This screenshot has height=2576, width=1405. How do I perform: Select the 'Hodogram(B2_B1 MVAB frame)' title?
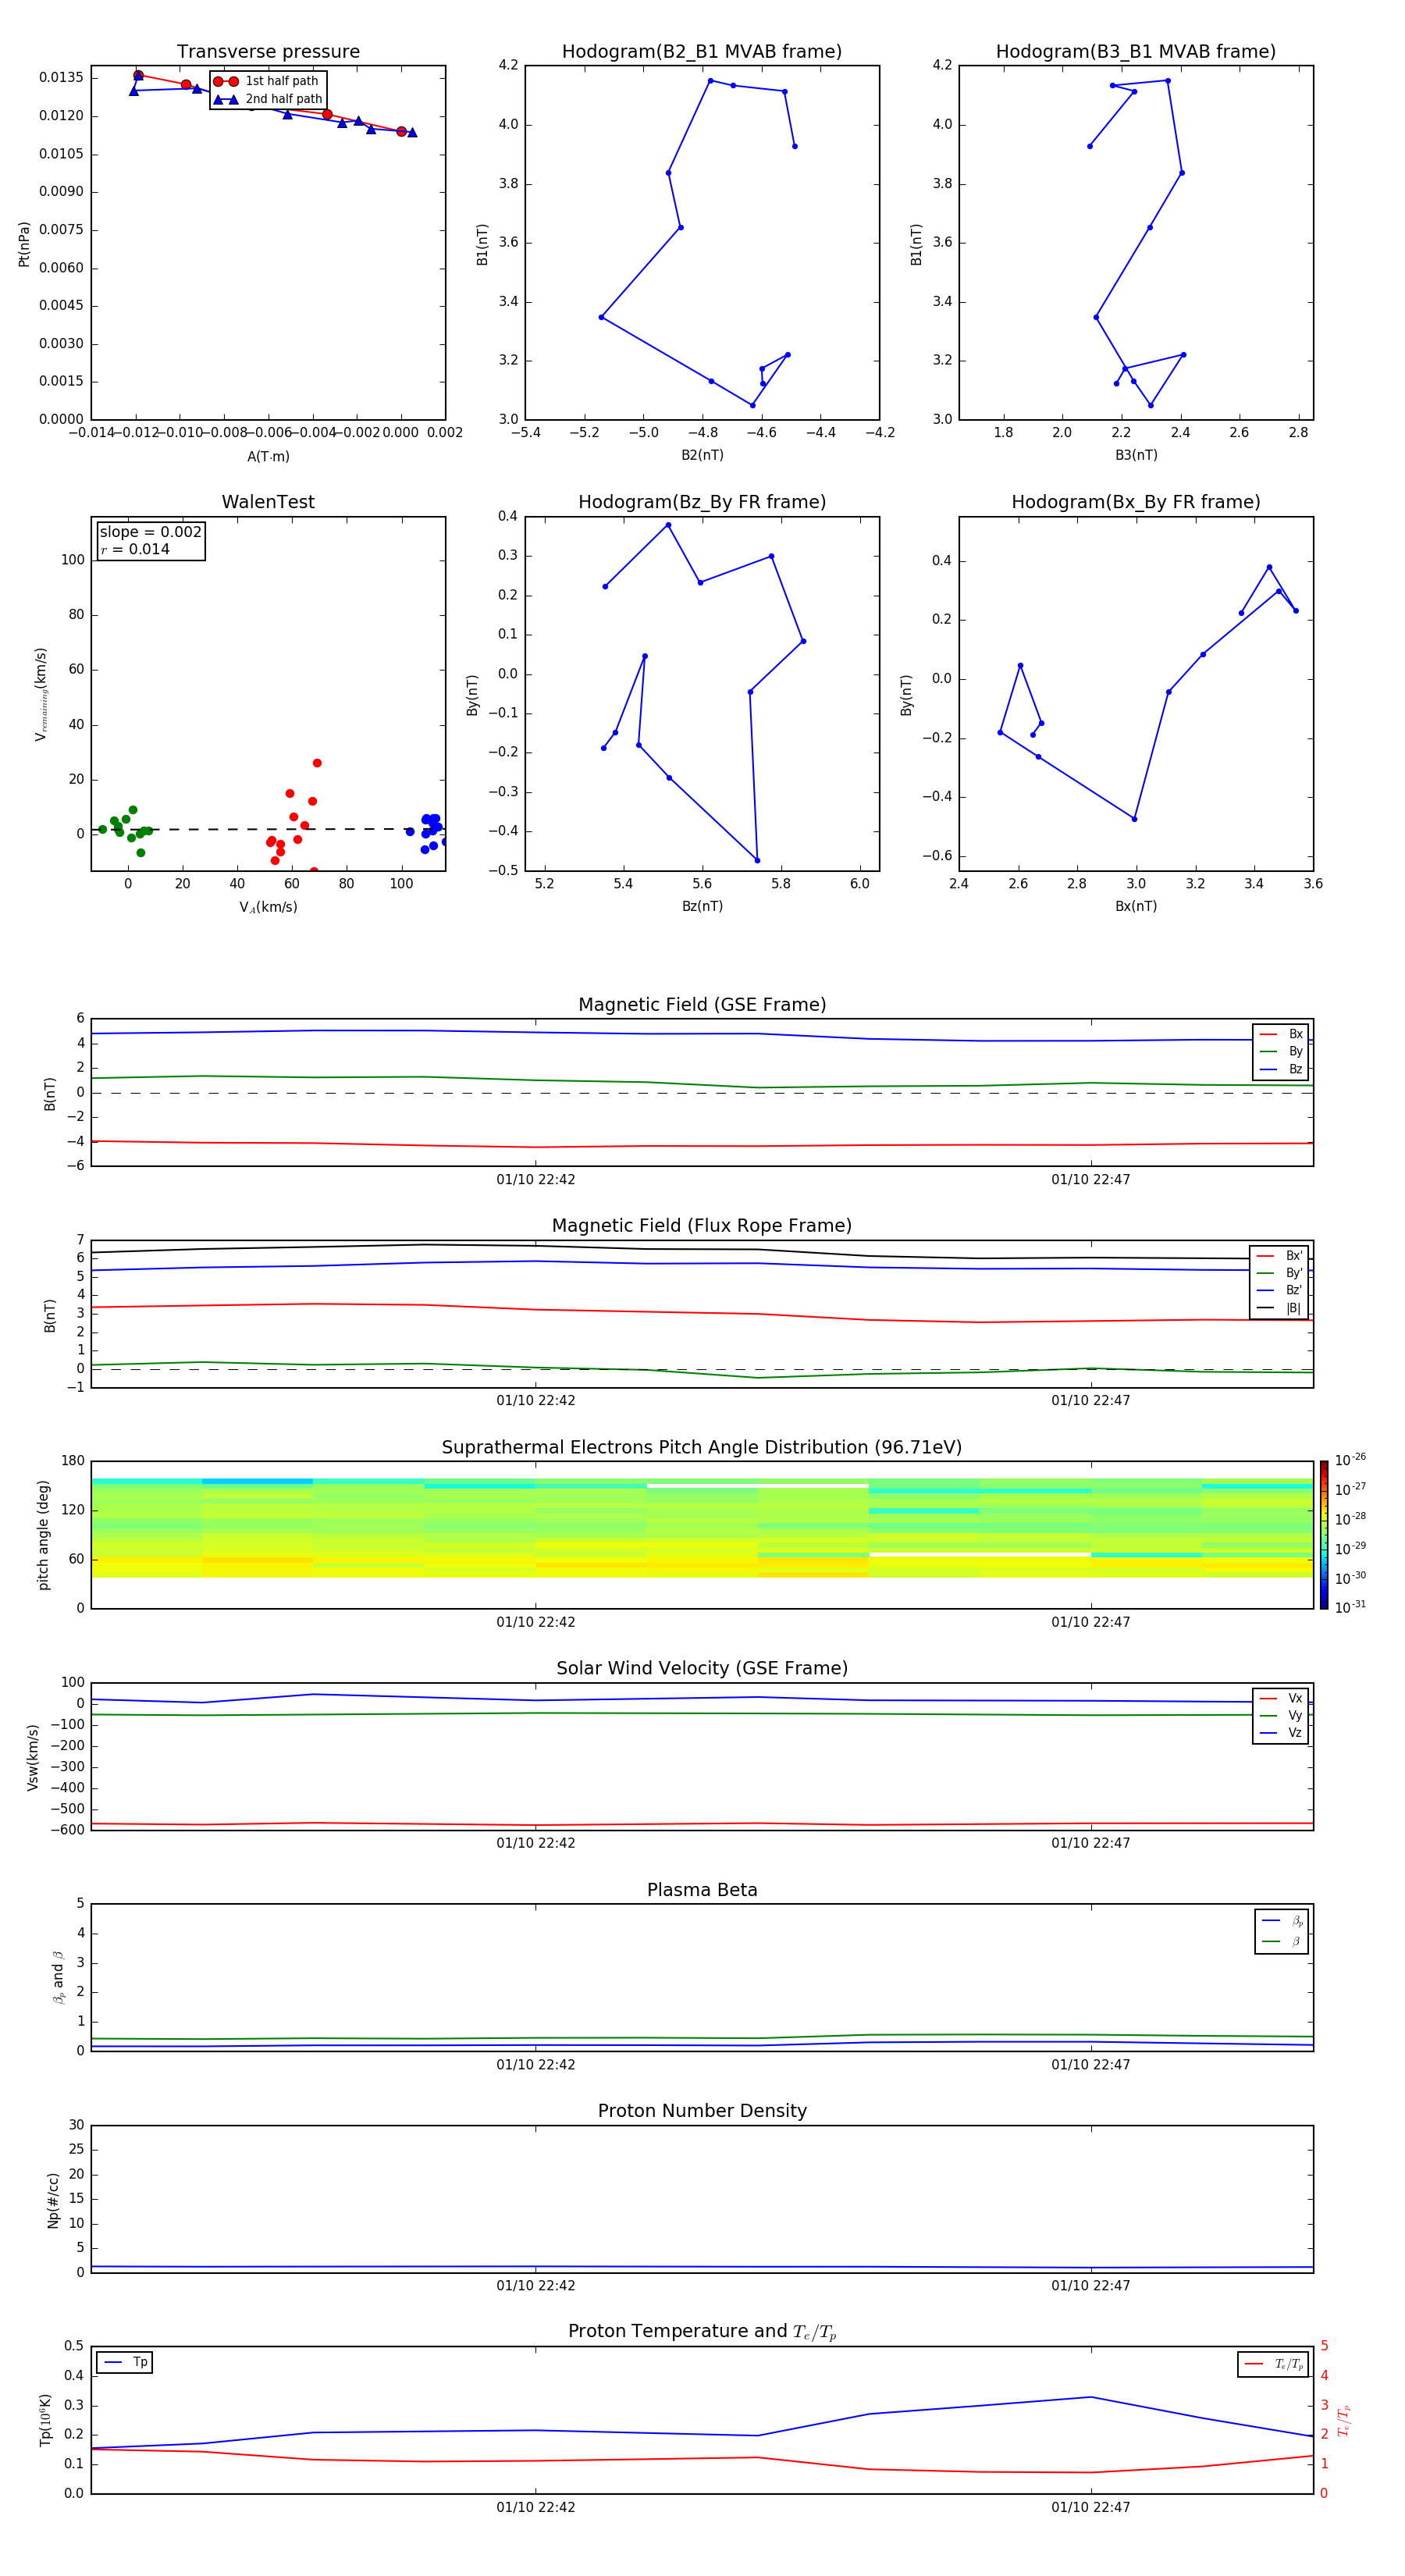pyautogui.click(x=702, y=52)
